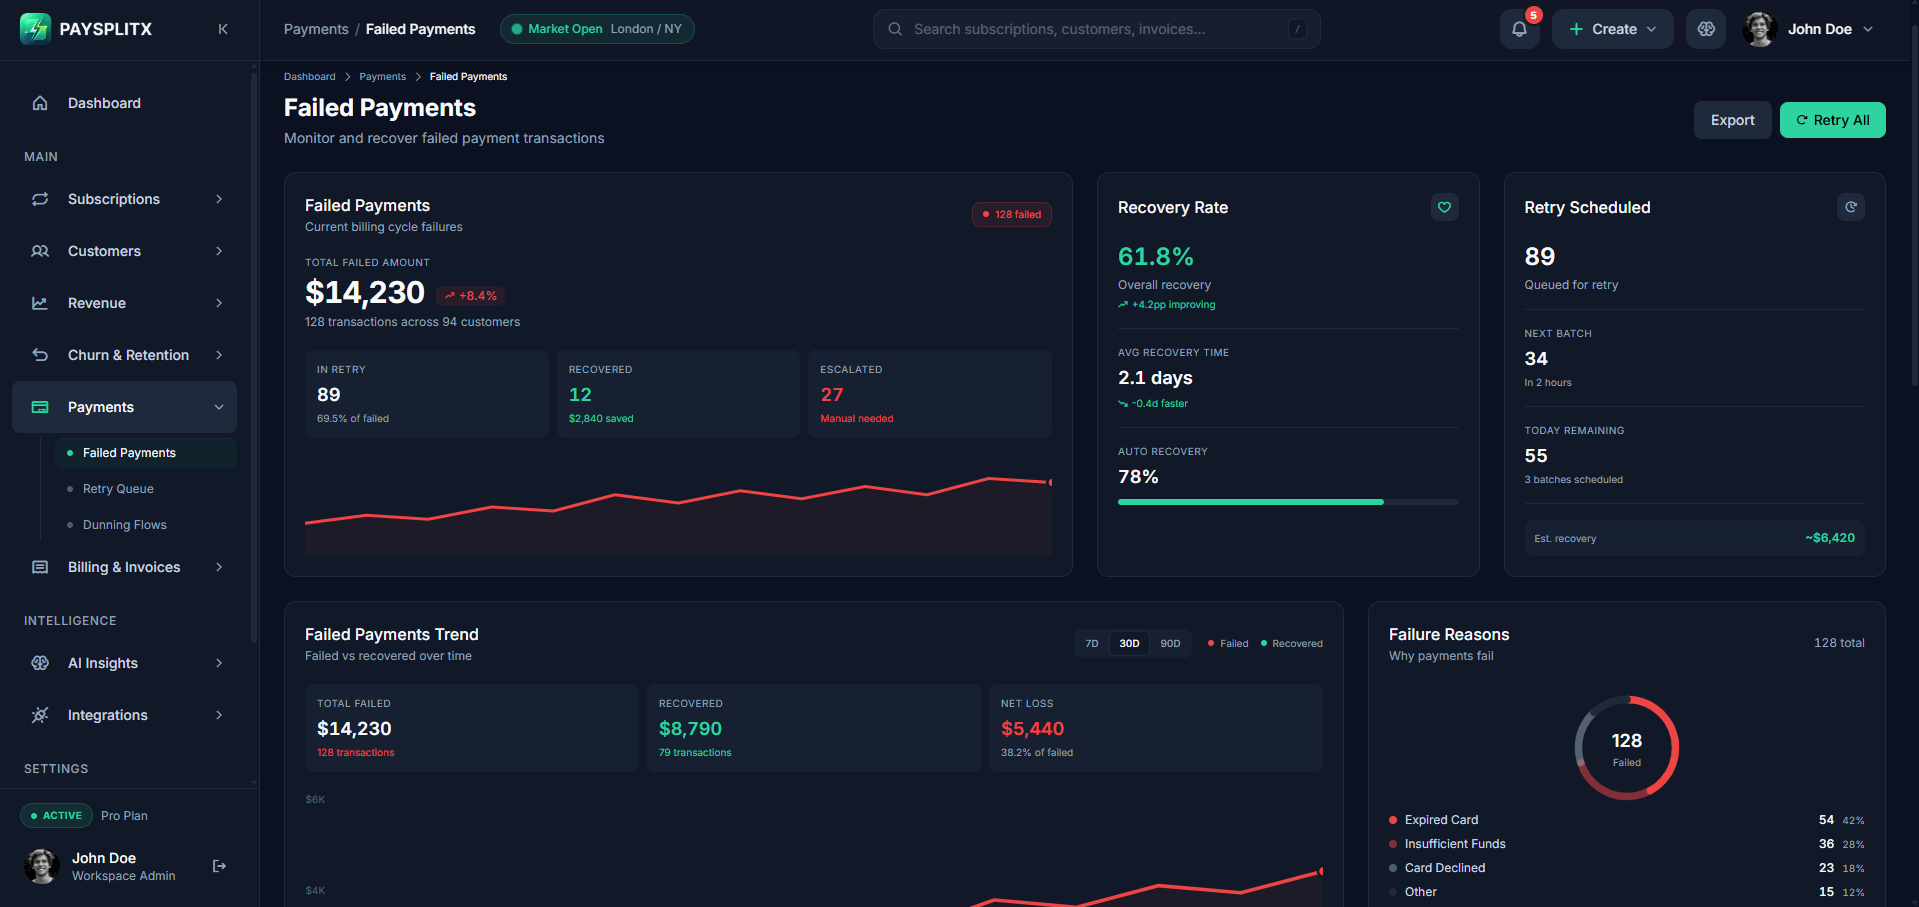The width and height of the screenshot is (1919, 907).
Task: Click the logout icon beside Workspace Admin
Action: 219,866
